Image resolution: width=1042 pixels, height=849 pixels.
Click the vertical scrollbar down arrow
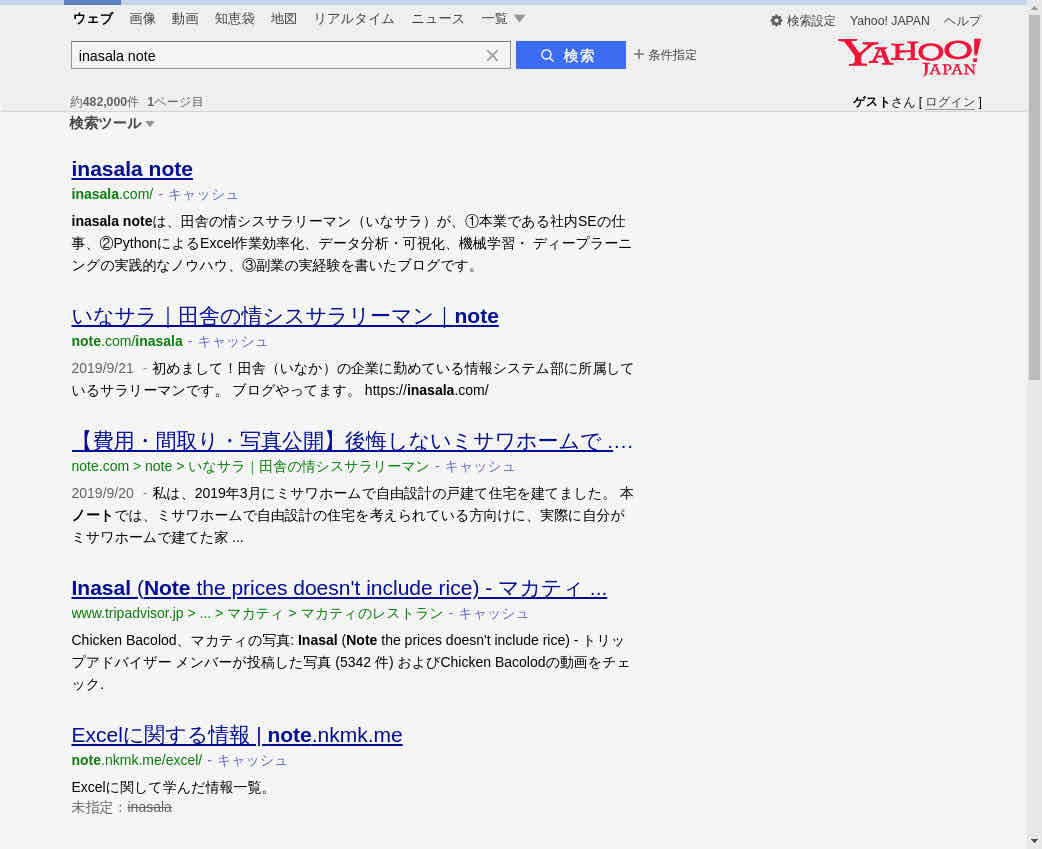[1034, 840]
